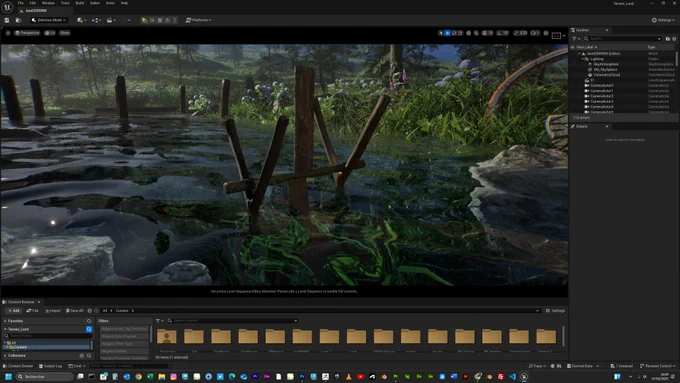Choose the highlighted Translate gizmo tool
Image resolution: width=680 pixels, height=383 pixels.
[x=448, y=33]
